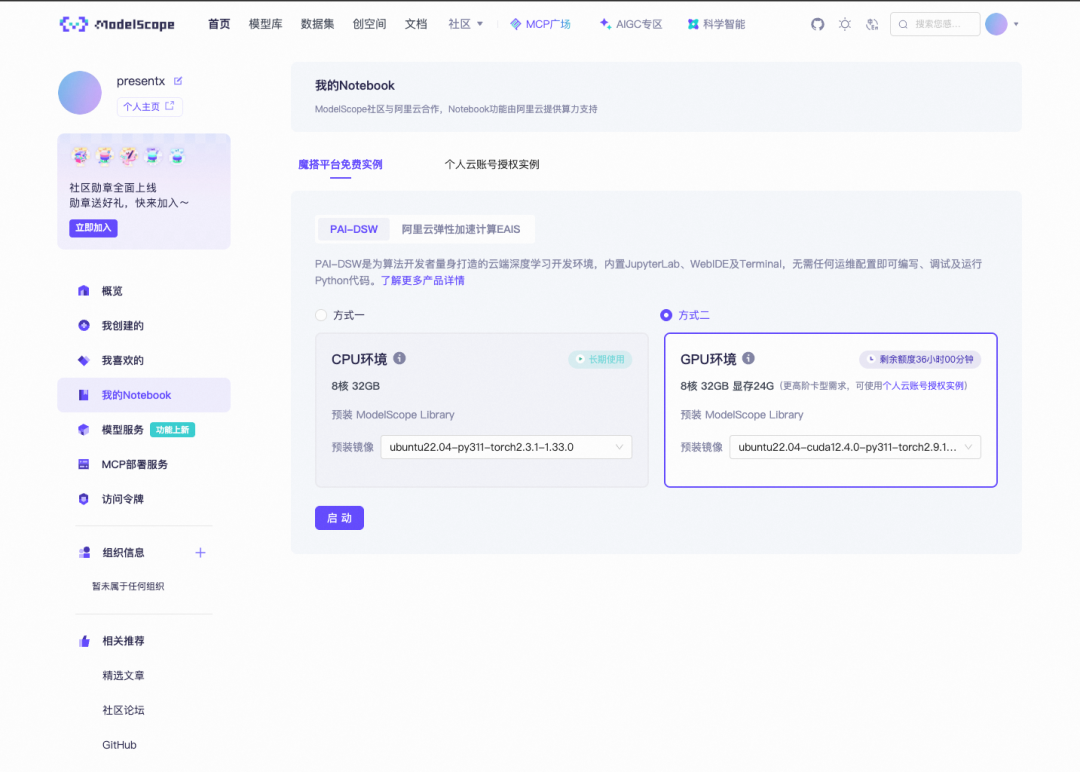This screenshot has width=1080, height=772.
Task: Click the 我喜欢的 diamond icon
Action: [x=83, y=360]
